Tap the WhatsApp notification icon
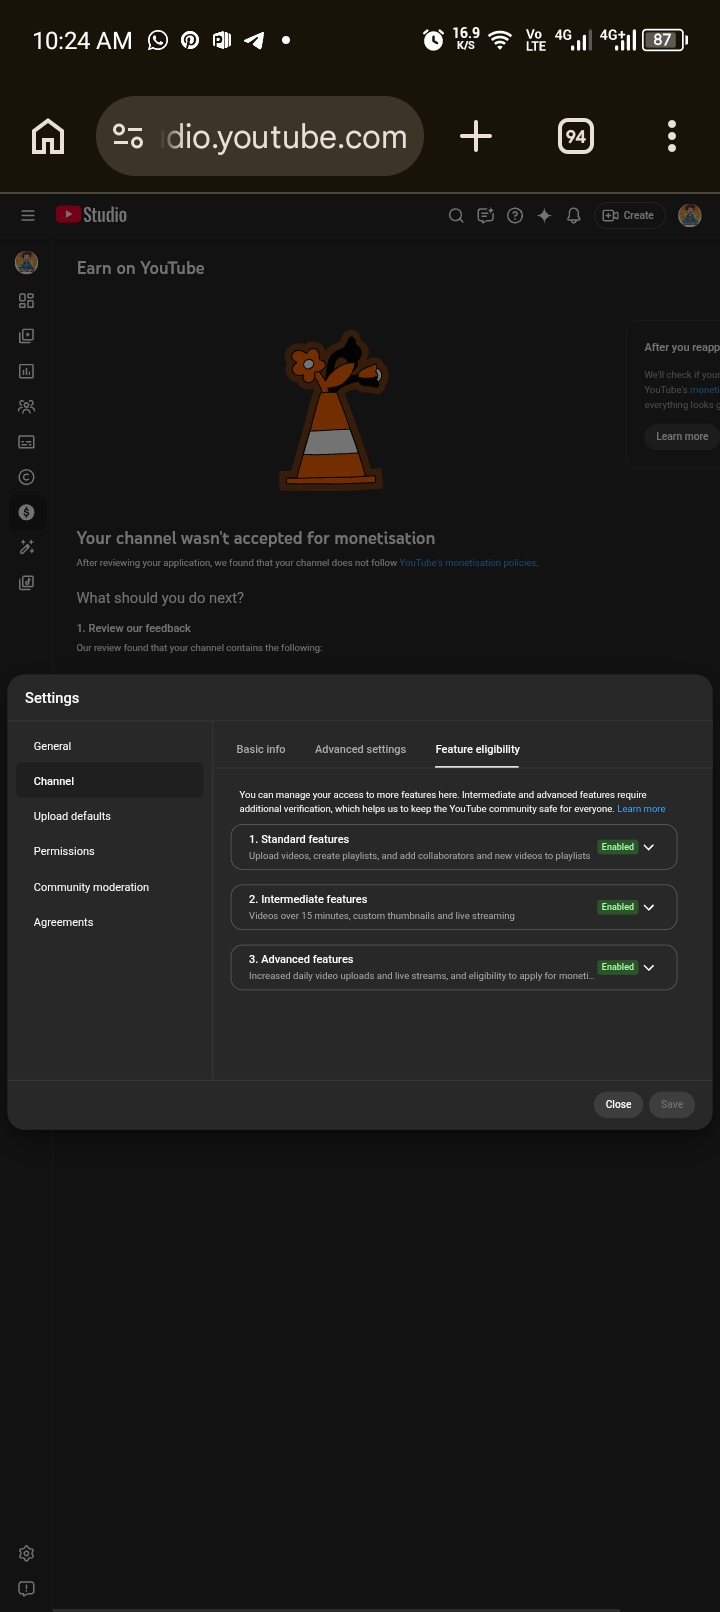The width and height of the screenshot is (720, 1612). [158, 40]
